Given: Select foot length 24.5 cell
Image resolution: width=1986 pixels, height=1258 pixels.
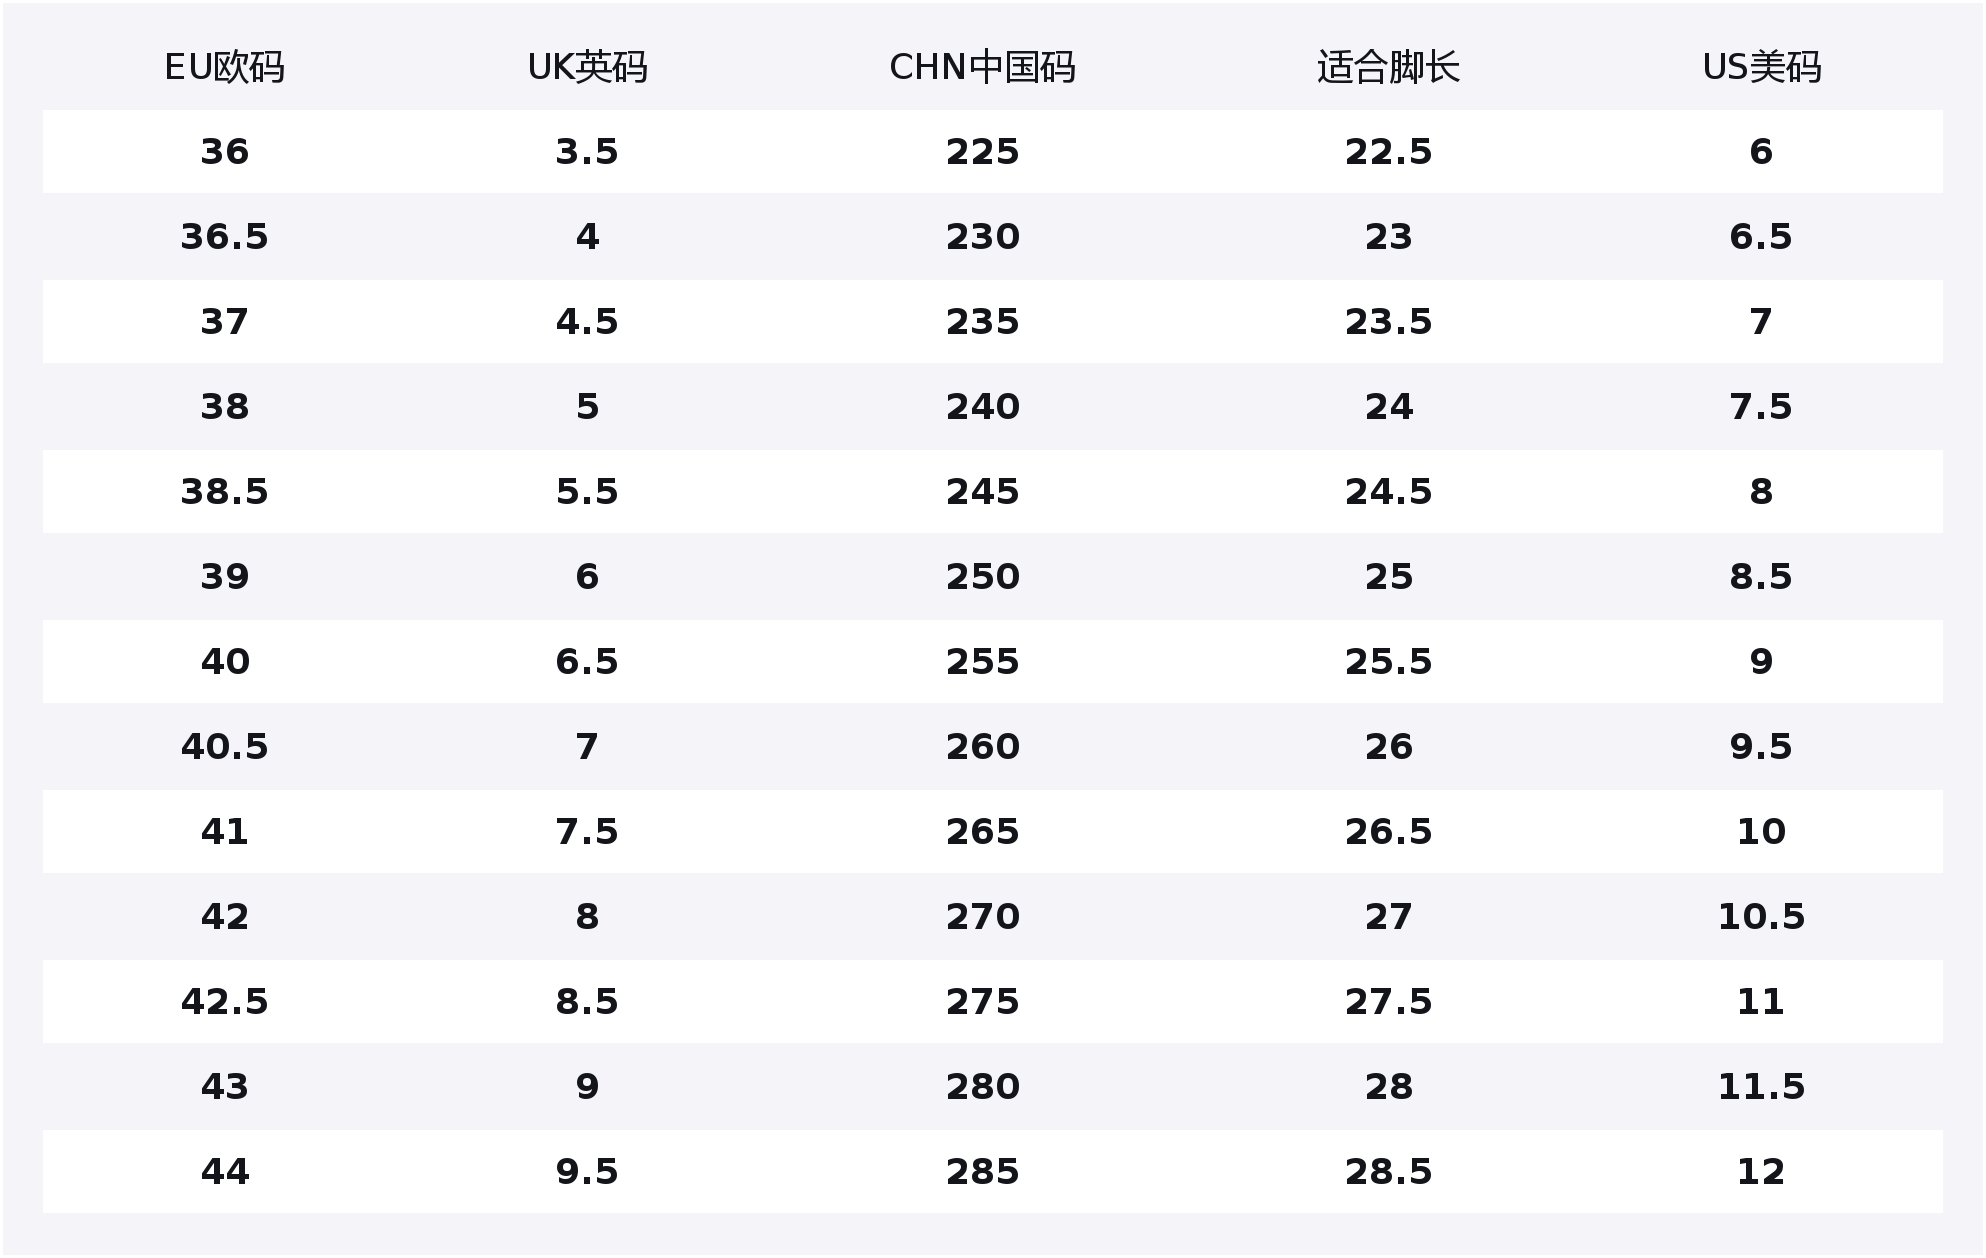Looking at the screenshot, I should 1388,492.
